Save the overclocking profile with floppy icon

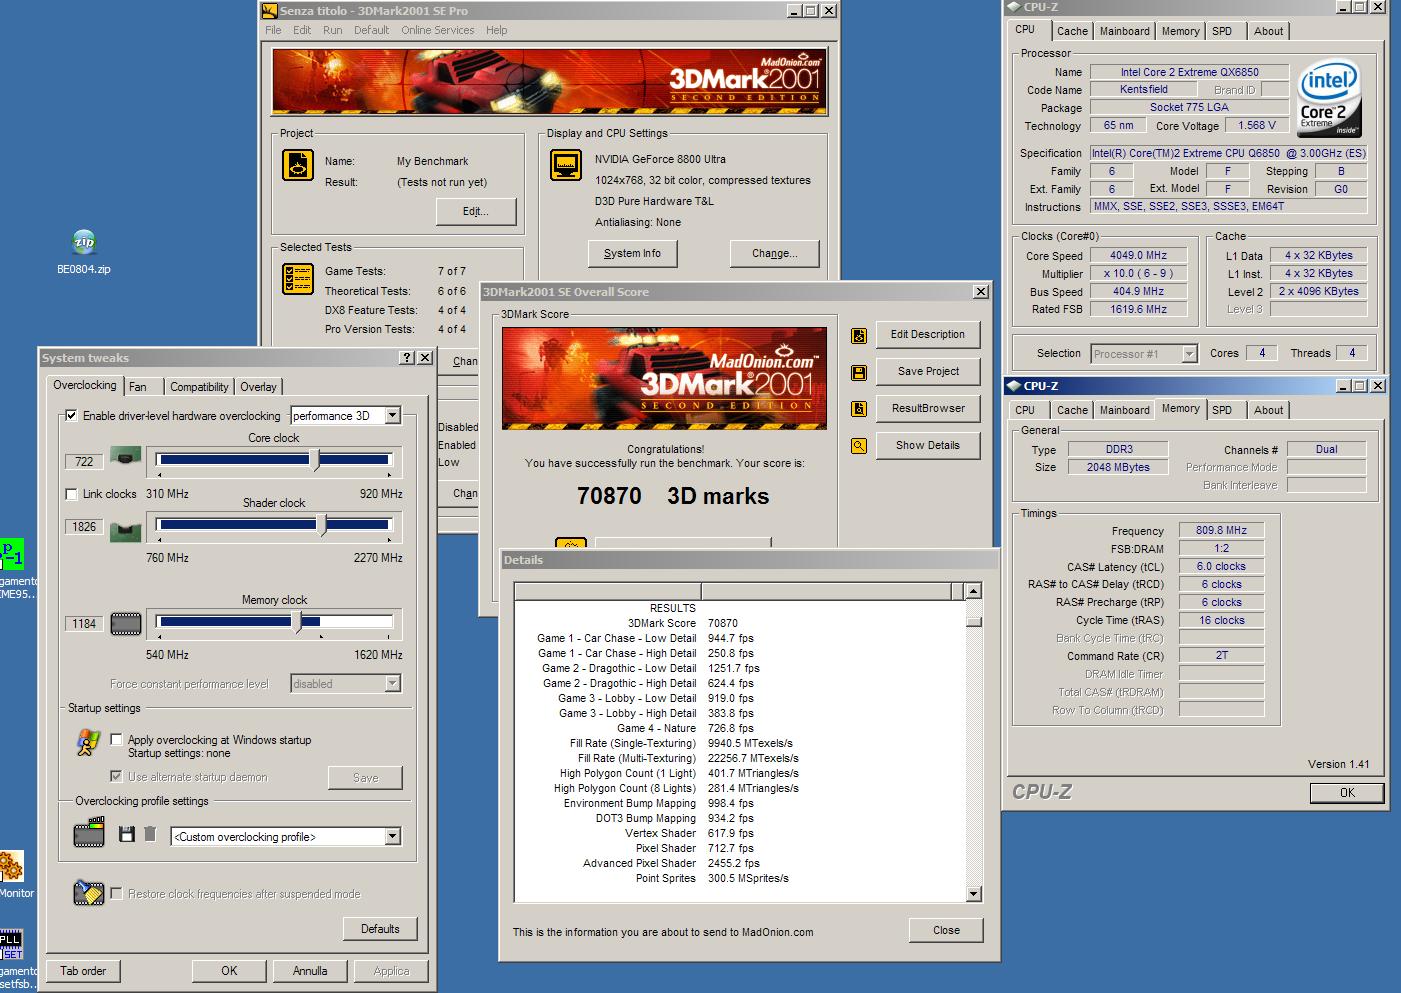[127, 834]
